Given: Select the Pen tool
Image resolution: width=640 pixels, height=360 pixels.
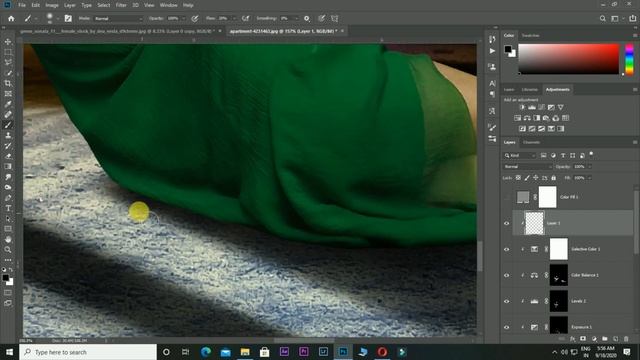Looking at the screenshot, I should point(8,198).
